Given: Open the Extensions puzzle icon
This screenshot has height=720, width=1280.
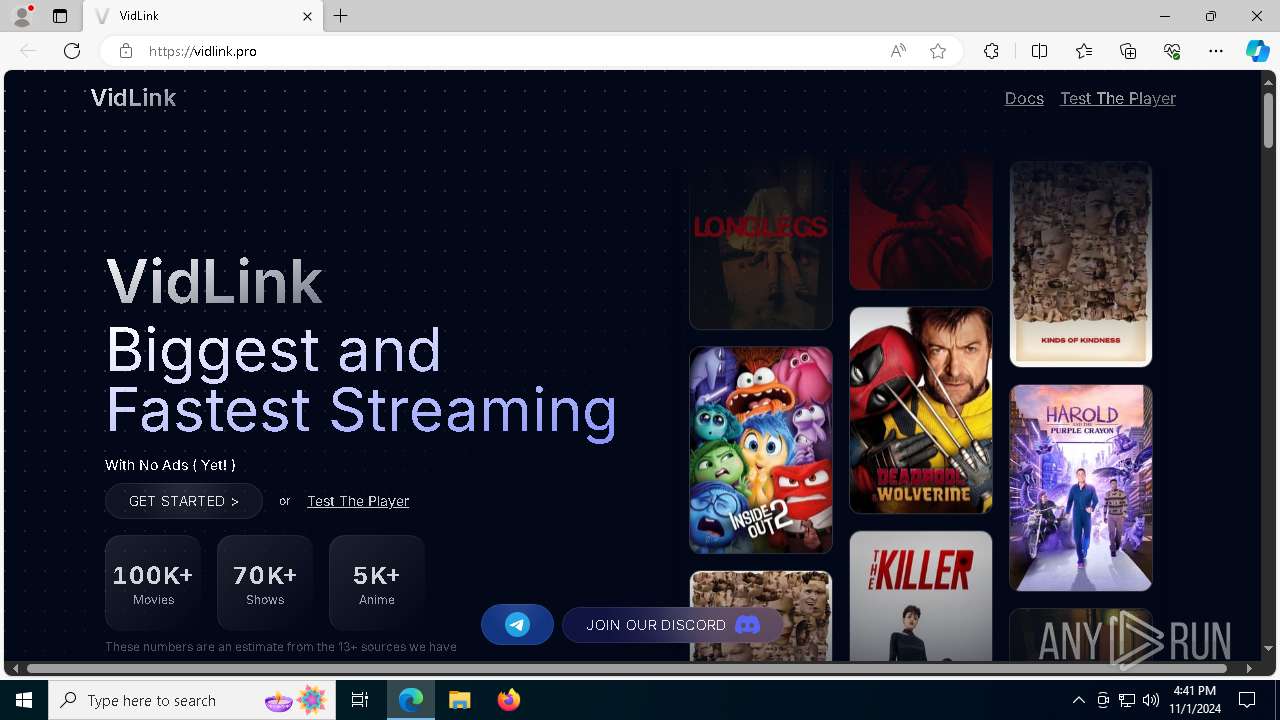Looking at the screenshot, I should 991,51.
